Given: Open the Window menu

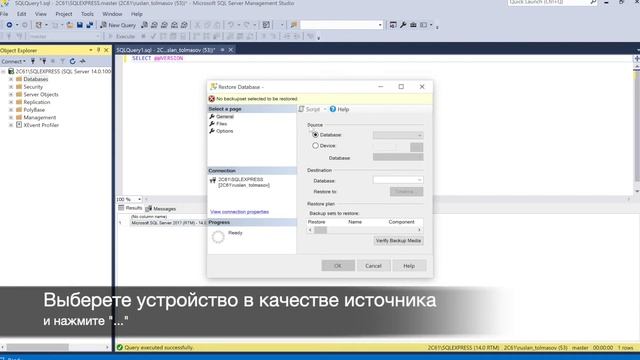Looking at the screenshot, I should click(112, 14).
